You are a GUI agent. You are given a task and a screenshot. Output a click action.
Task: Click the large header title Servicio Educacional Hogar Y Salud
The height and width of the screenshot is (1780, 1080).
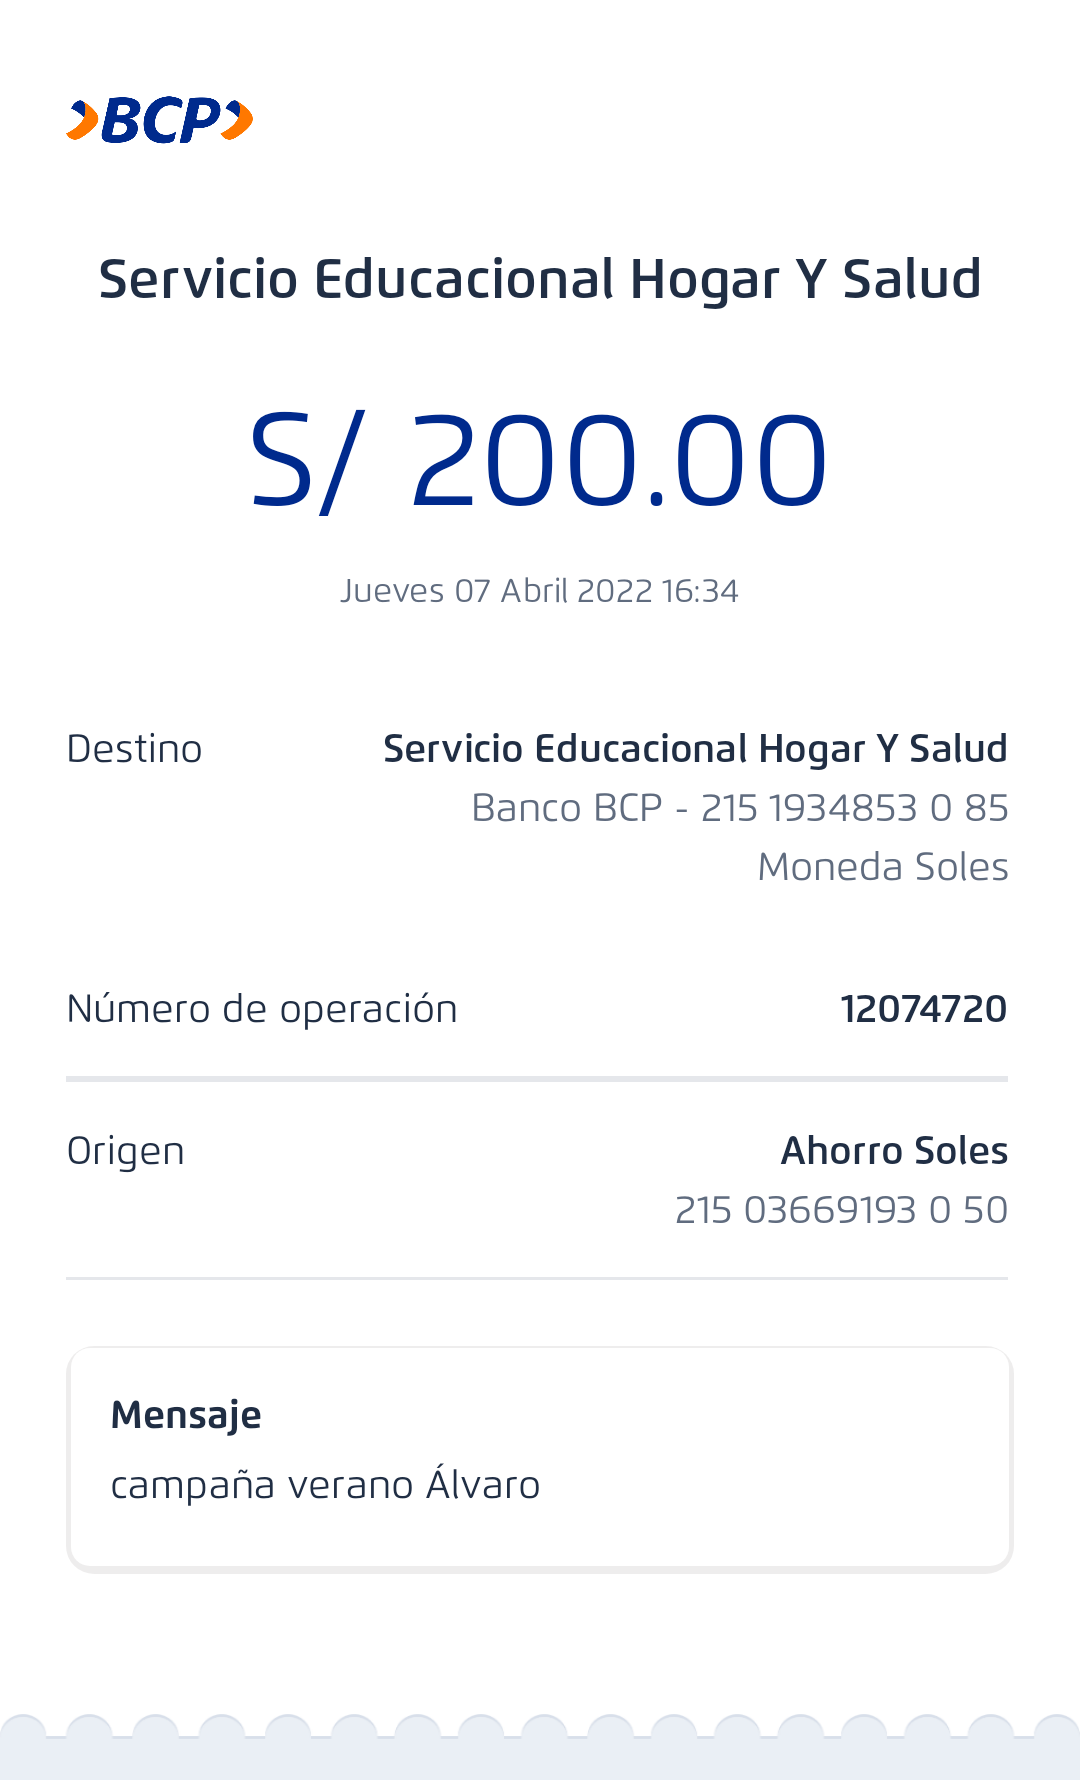point(540,279)
